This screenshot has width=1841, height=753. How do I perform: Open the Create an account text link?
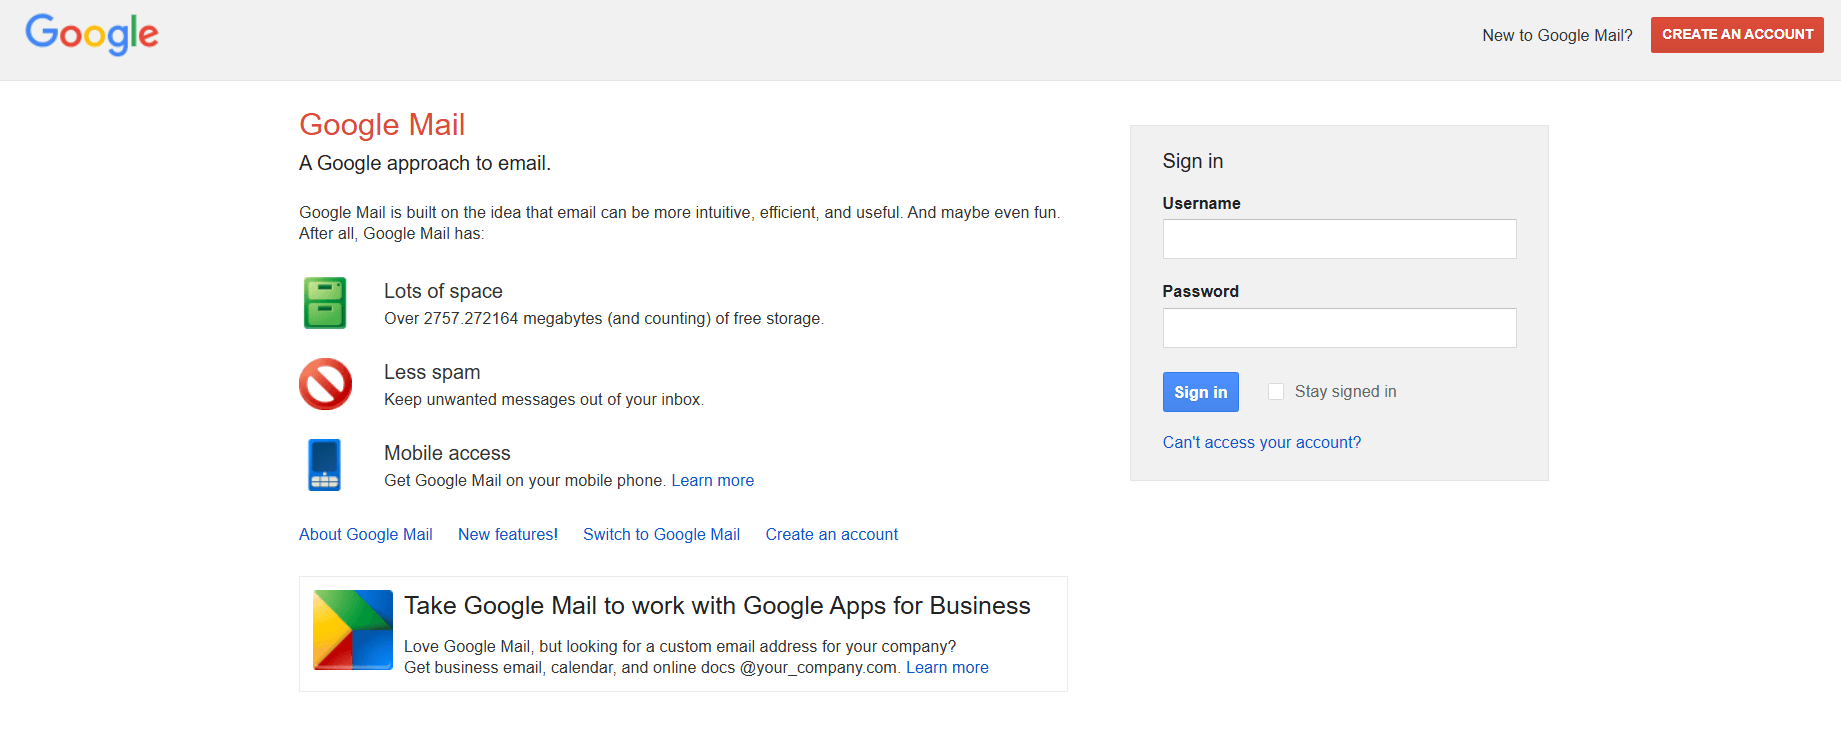click(x=832, y=534)
